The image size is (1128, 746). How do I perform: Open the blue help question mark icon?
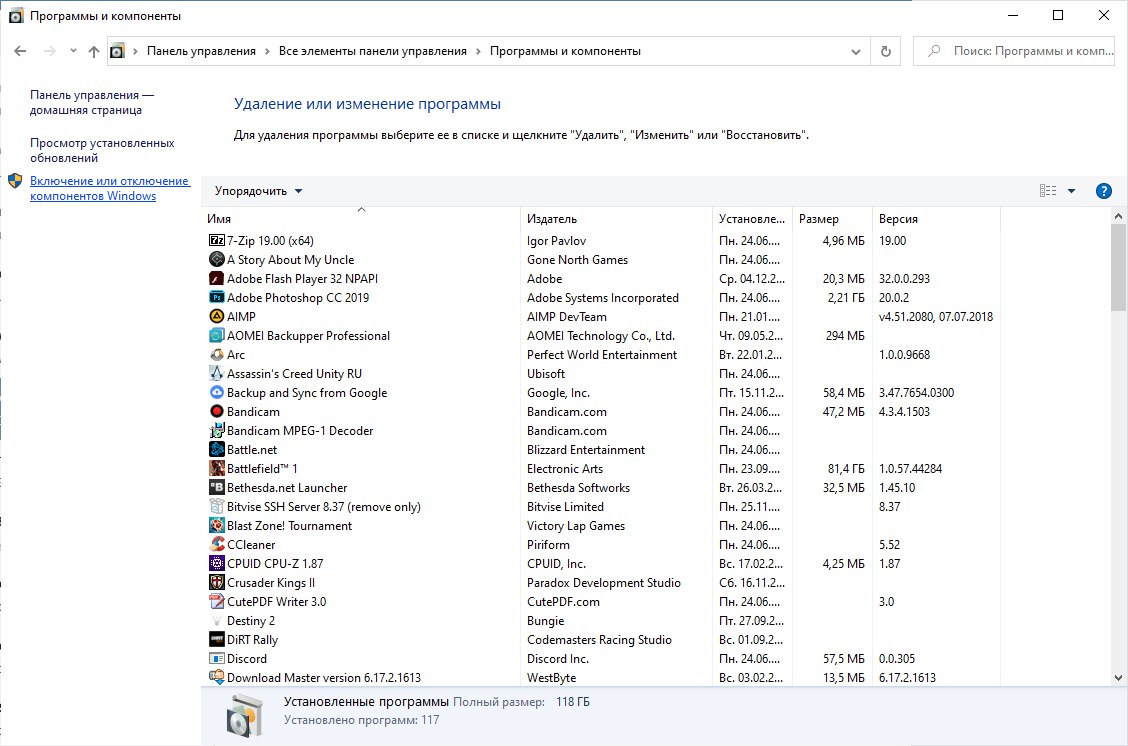point(1103,191)
